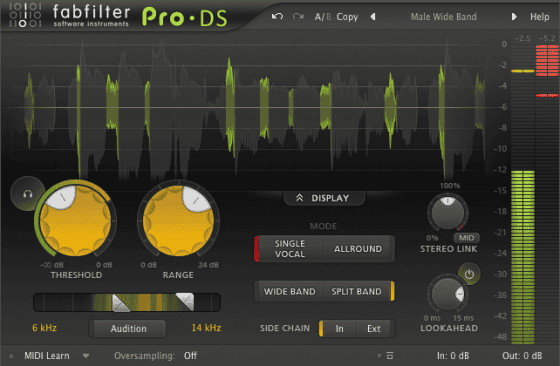The height and width of the screenshot is (366, 560).
Task: Open the Oversampling Off setting
Action: coord(190,356)
